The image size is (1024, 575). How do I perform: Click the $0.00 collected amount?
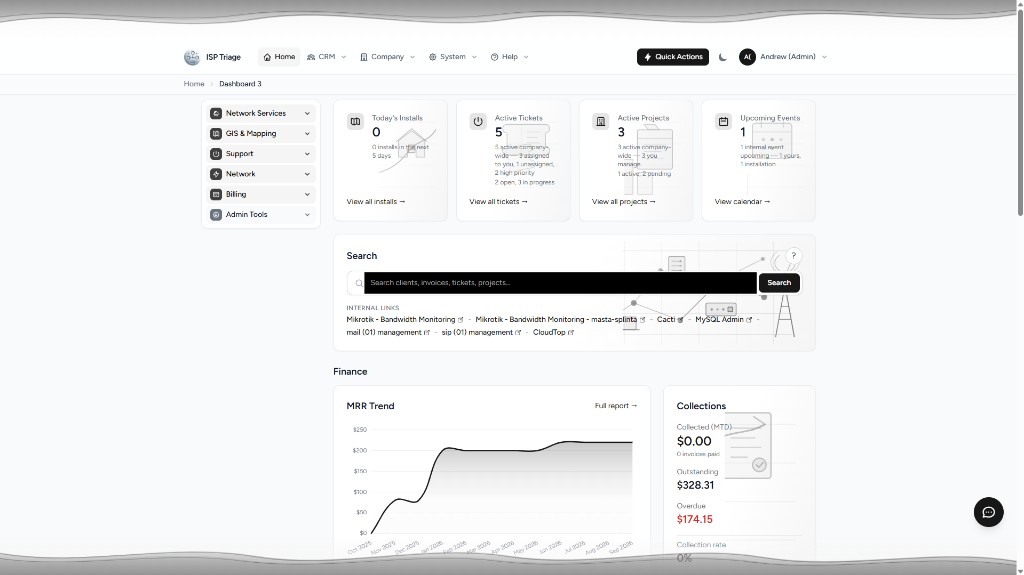[x=694, y=442]
